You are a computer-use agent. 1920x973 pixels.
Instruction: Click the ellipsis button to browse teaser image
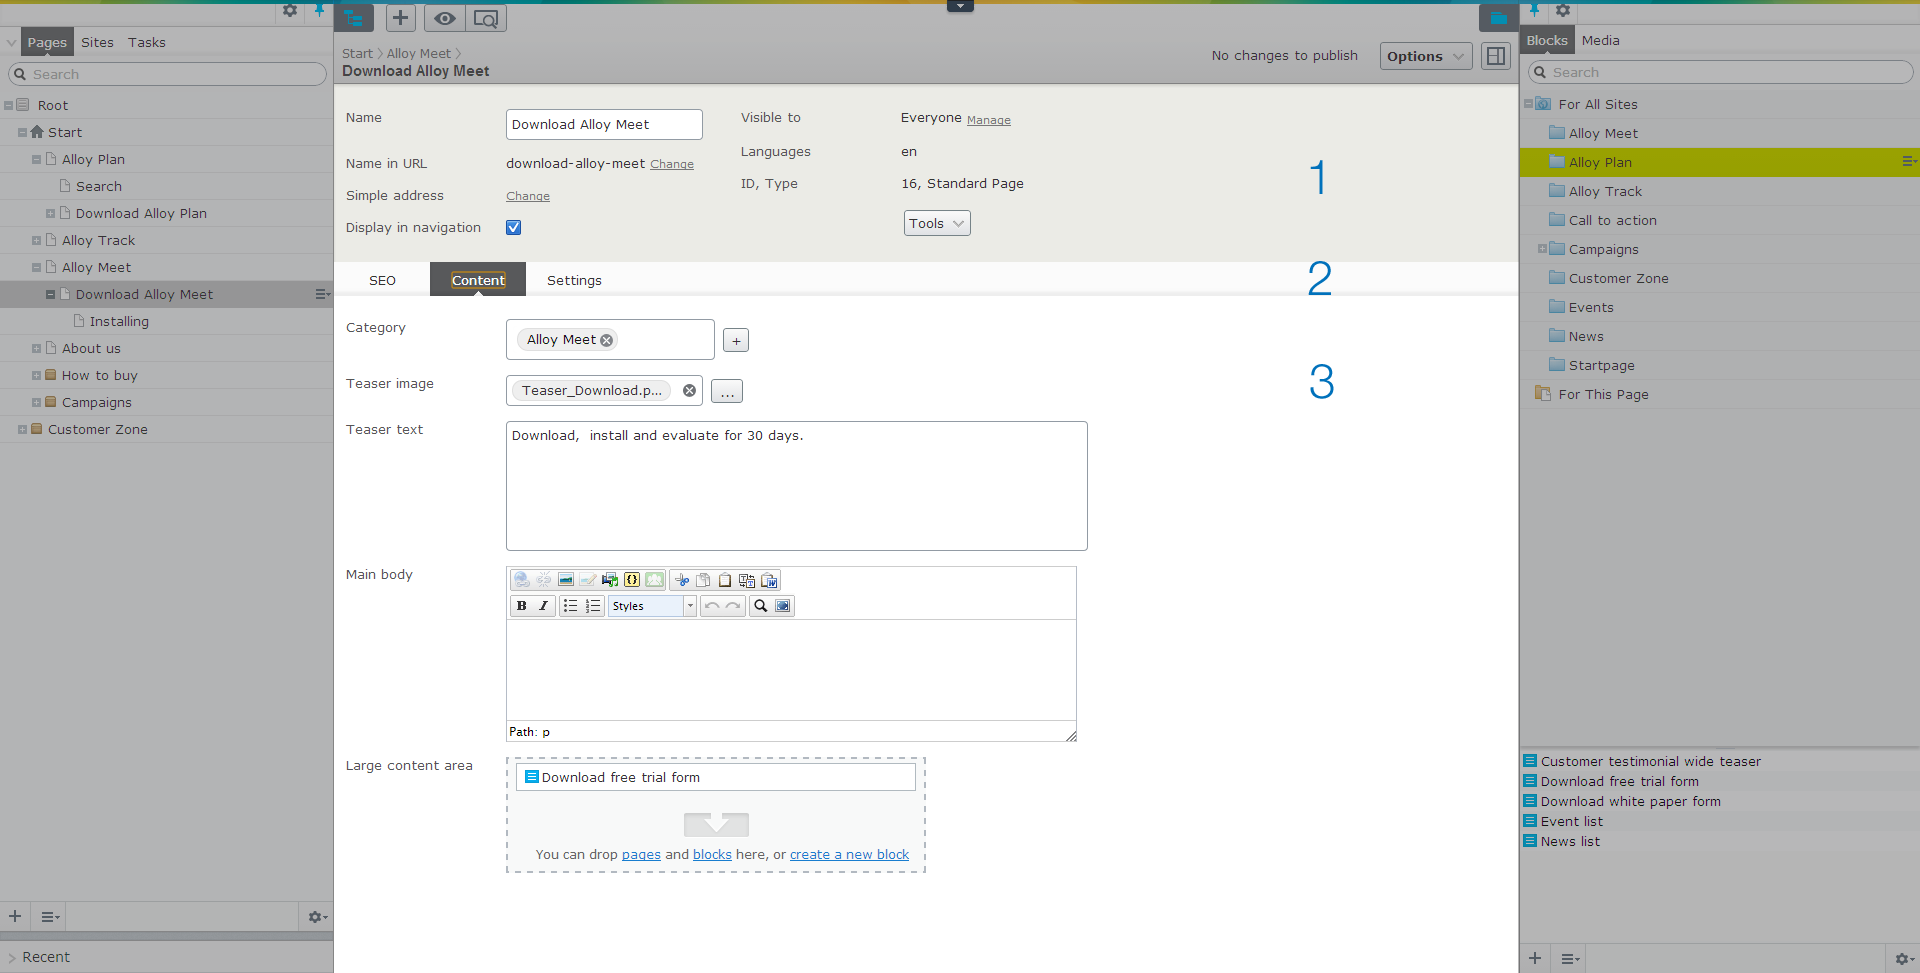(x=727, y=392)
